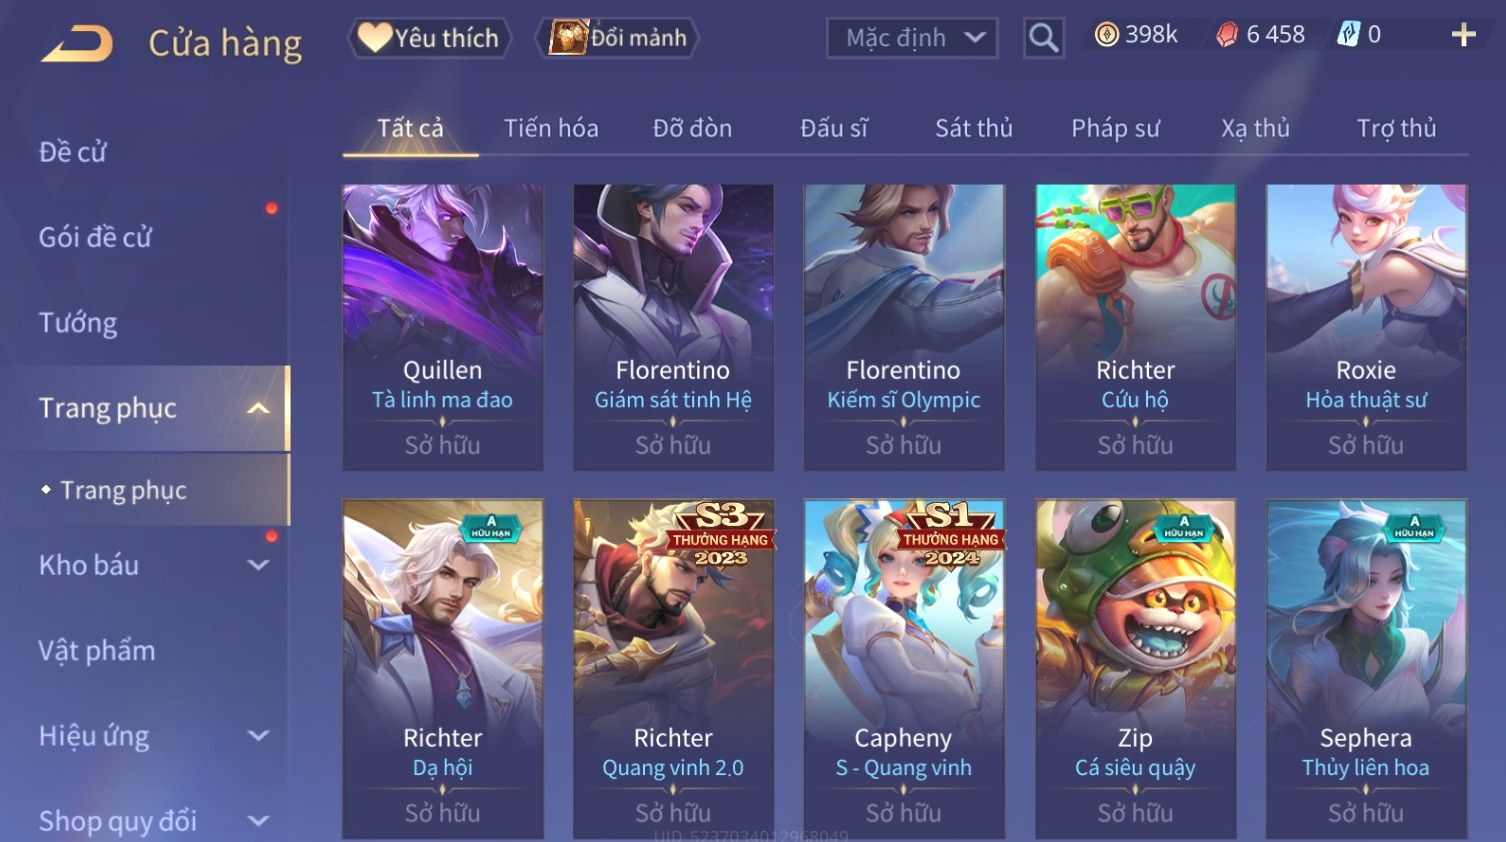Open the Mặc định sort dropdown
1506x842 pixels.
912,38
